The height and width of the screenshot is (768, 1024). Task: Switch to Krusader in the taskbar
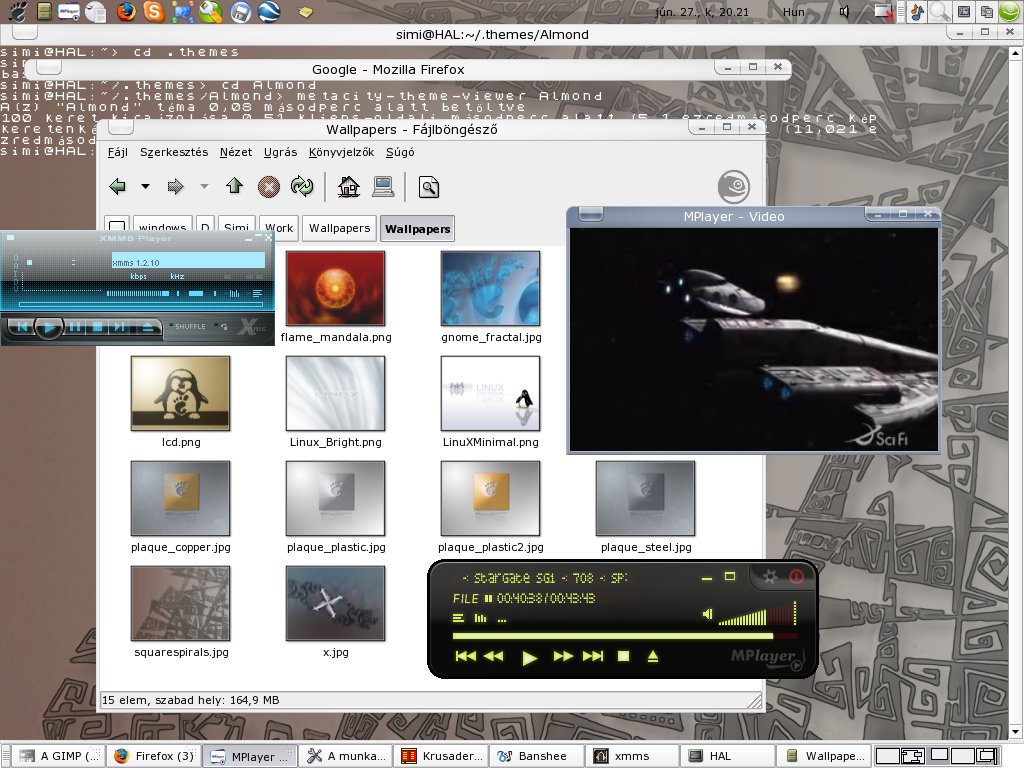point(442,756)
